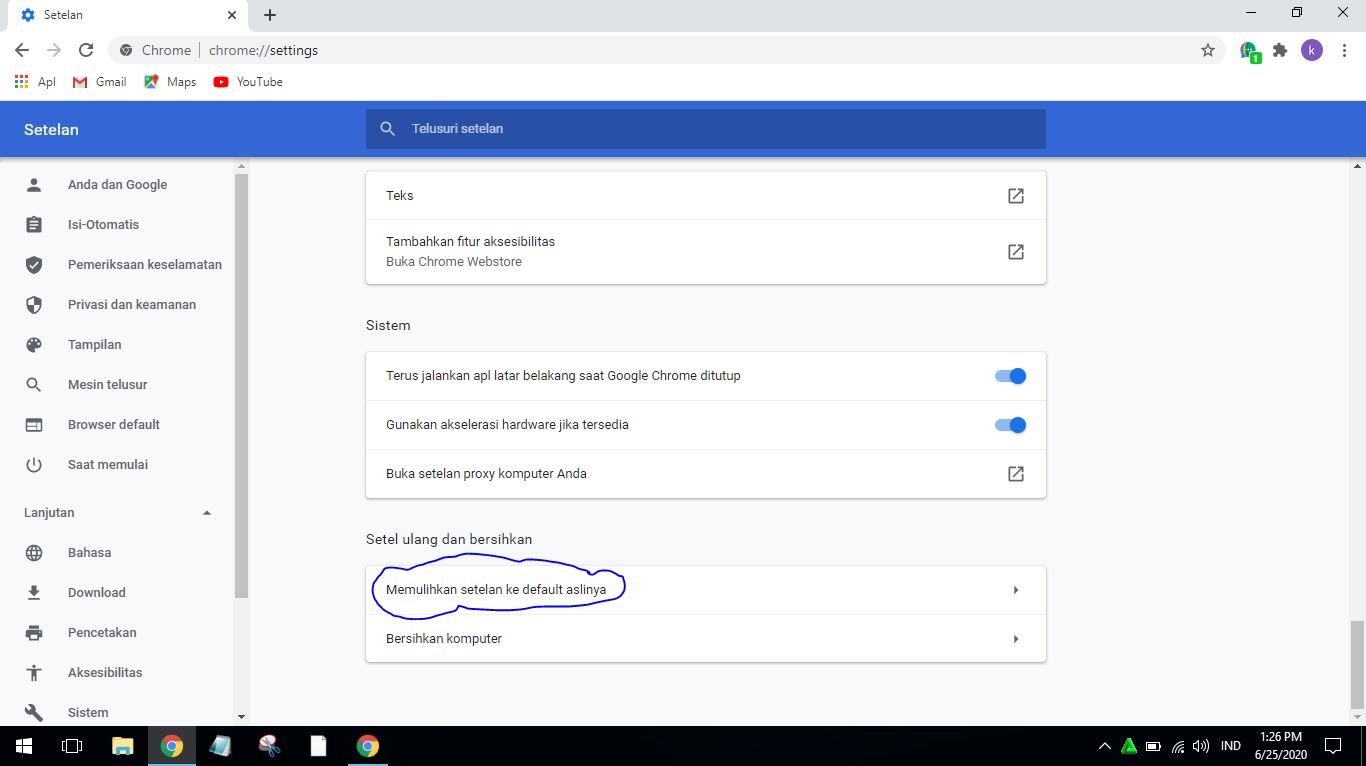Click the IND language indicator in taskbar
1366x766 pixels.
click(x=1231, y=746)
